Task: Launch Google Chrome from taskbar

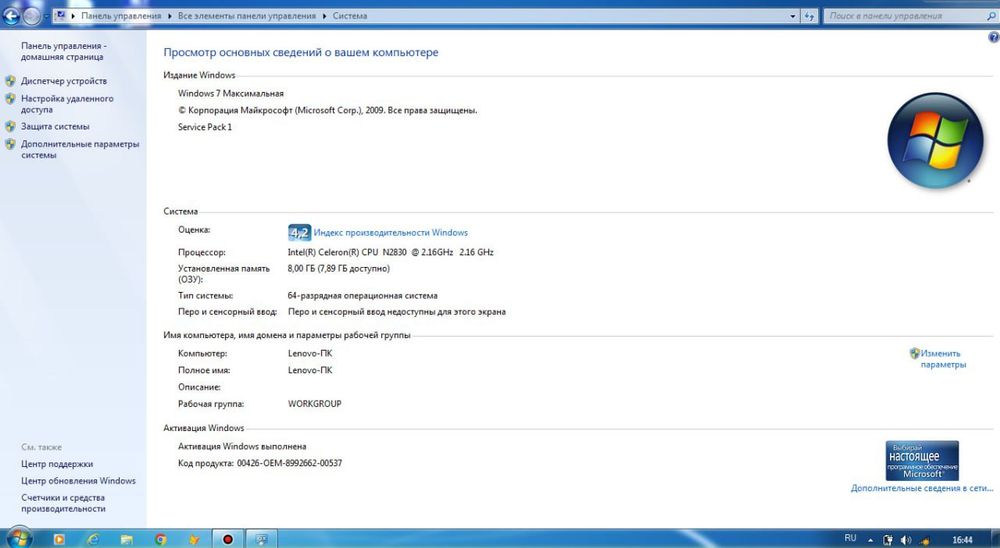Action: (161, 540)
